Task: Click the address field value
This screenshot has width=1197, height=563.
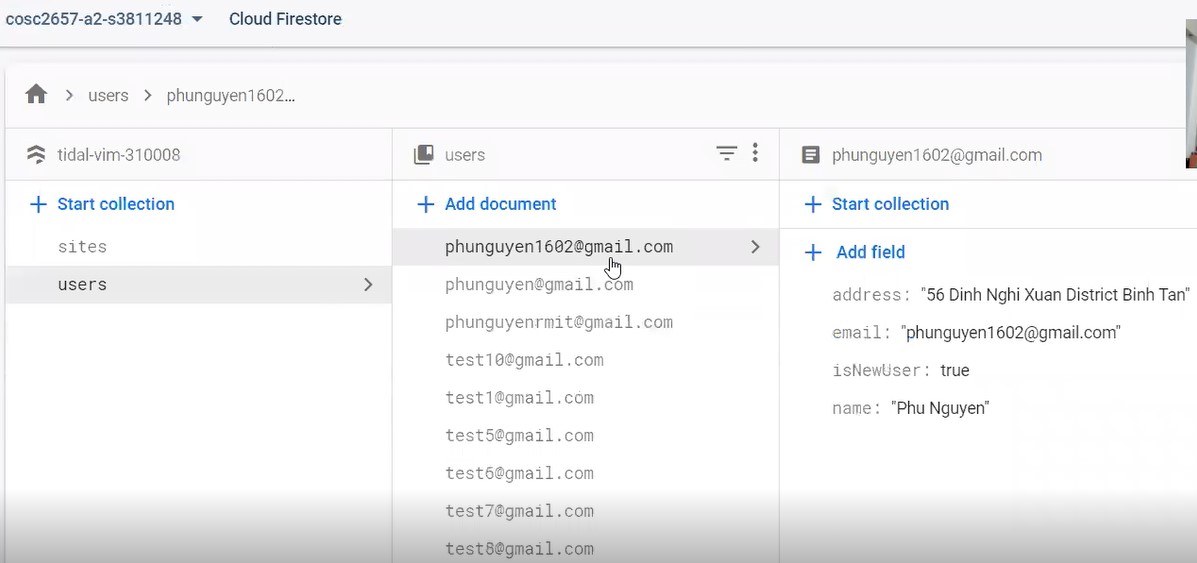Action: tap(1056, 295)
